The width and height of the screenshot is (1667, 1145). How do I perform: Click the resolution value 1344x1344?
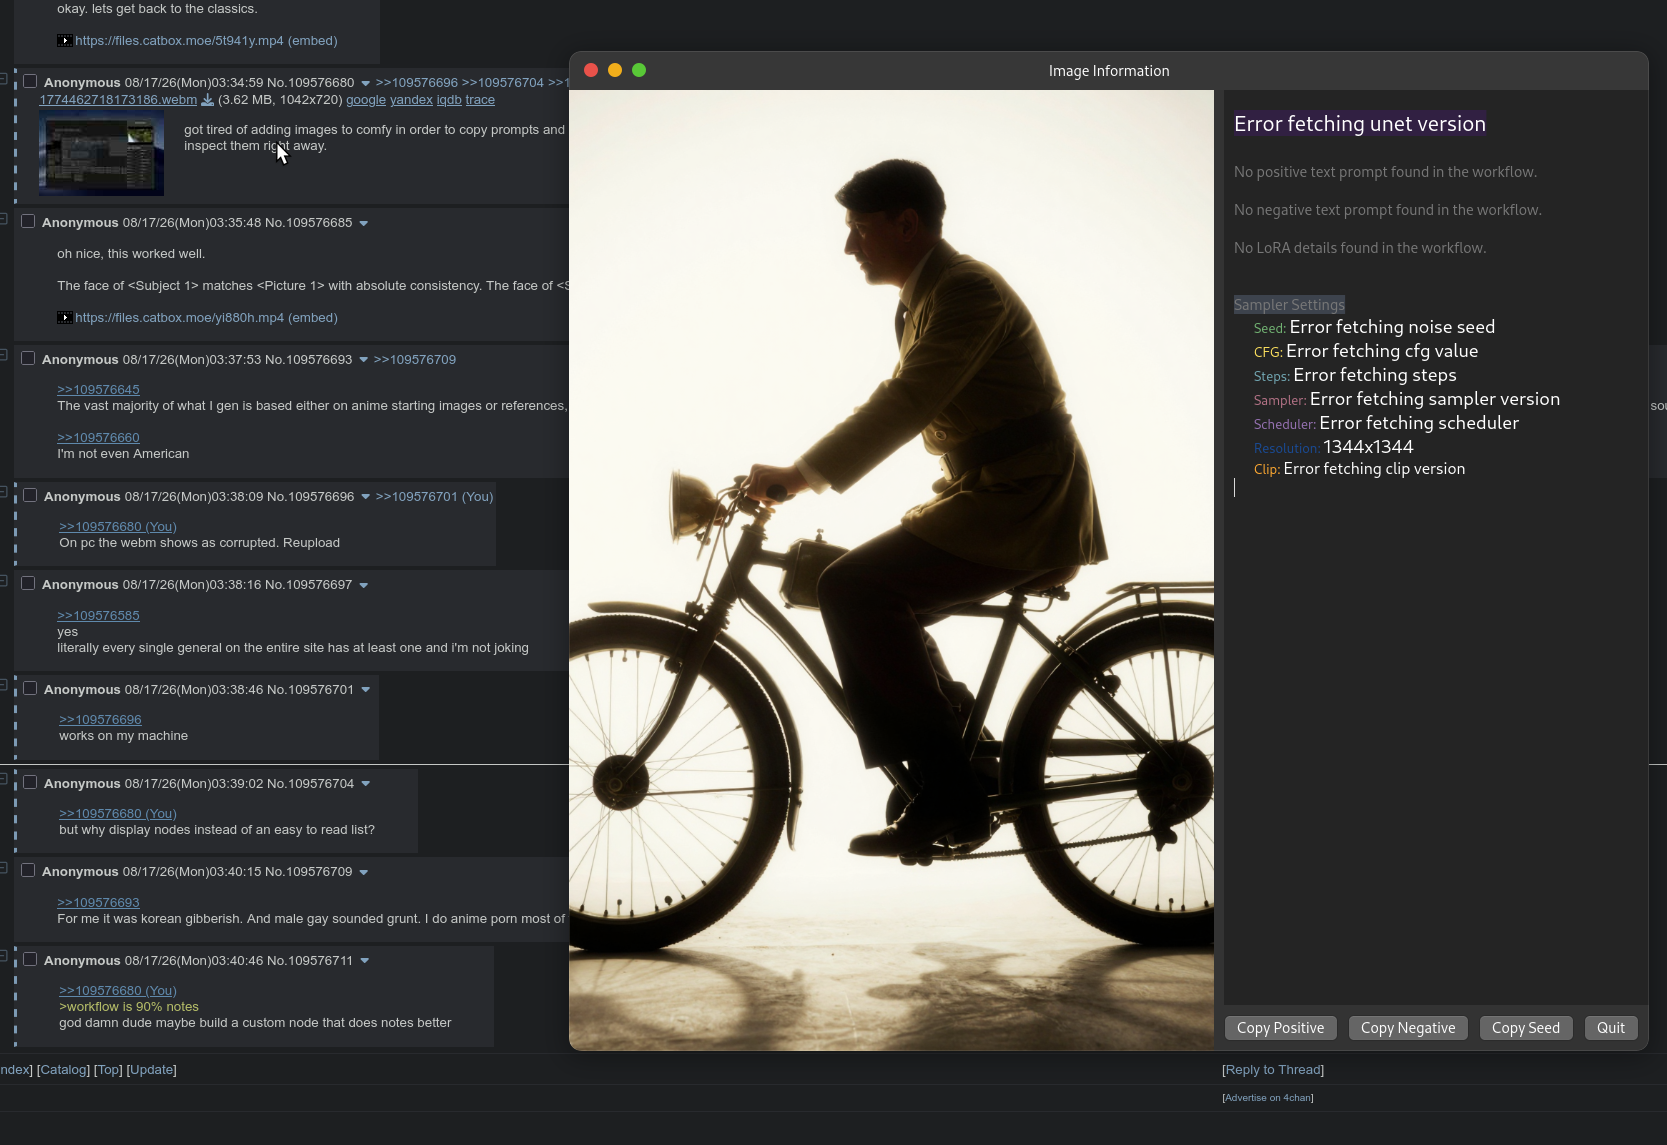point(1368,447)
